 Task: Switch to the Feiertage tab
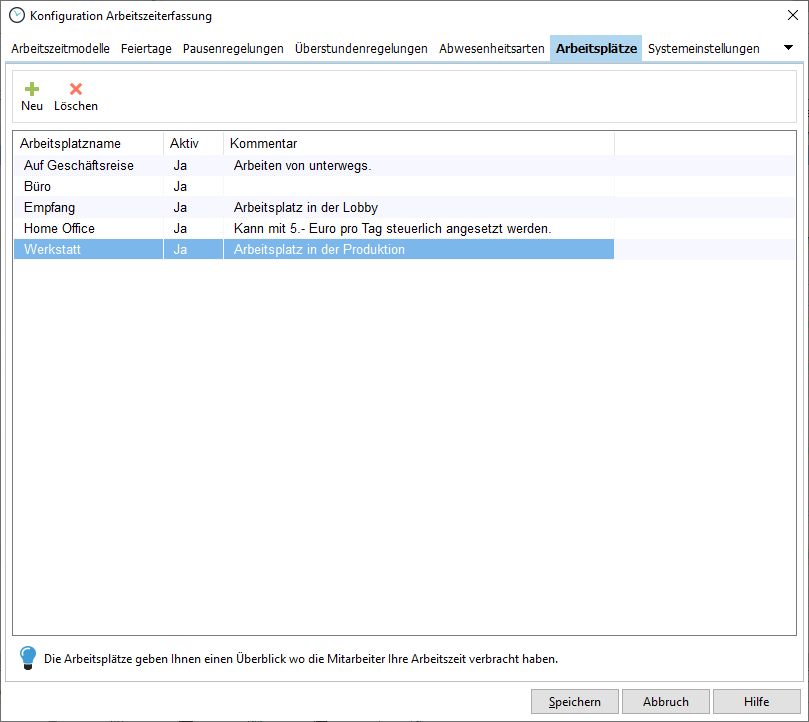(x=146, y=47)
